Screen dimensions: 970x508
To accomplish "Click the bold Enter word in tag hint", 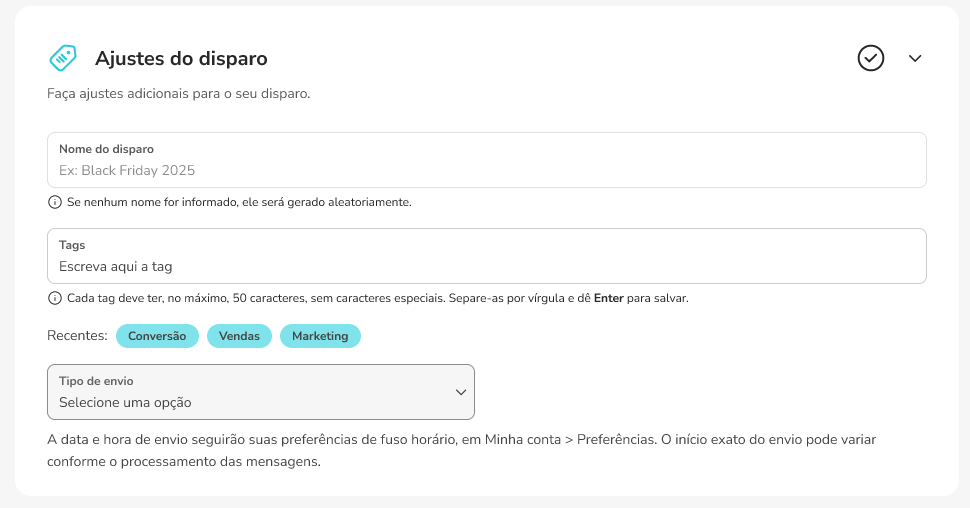I will tap(610, 298).
